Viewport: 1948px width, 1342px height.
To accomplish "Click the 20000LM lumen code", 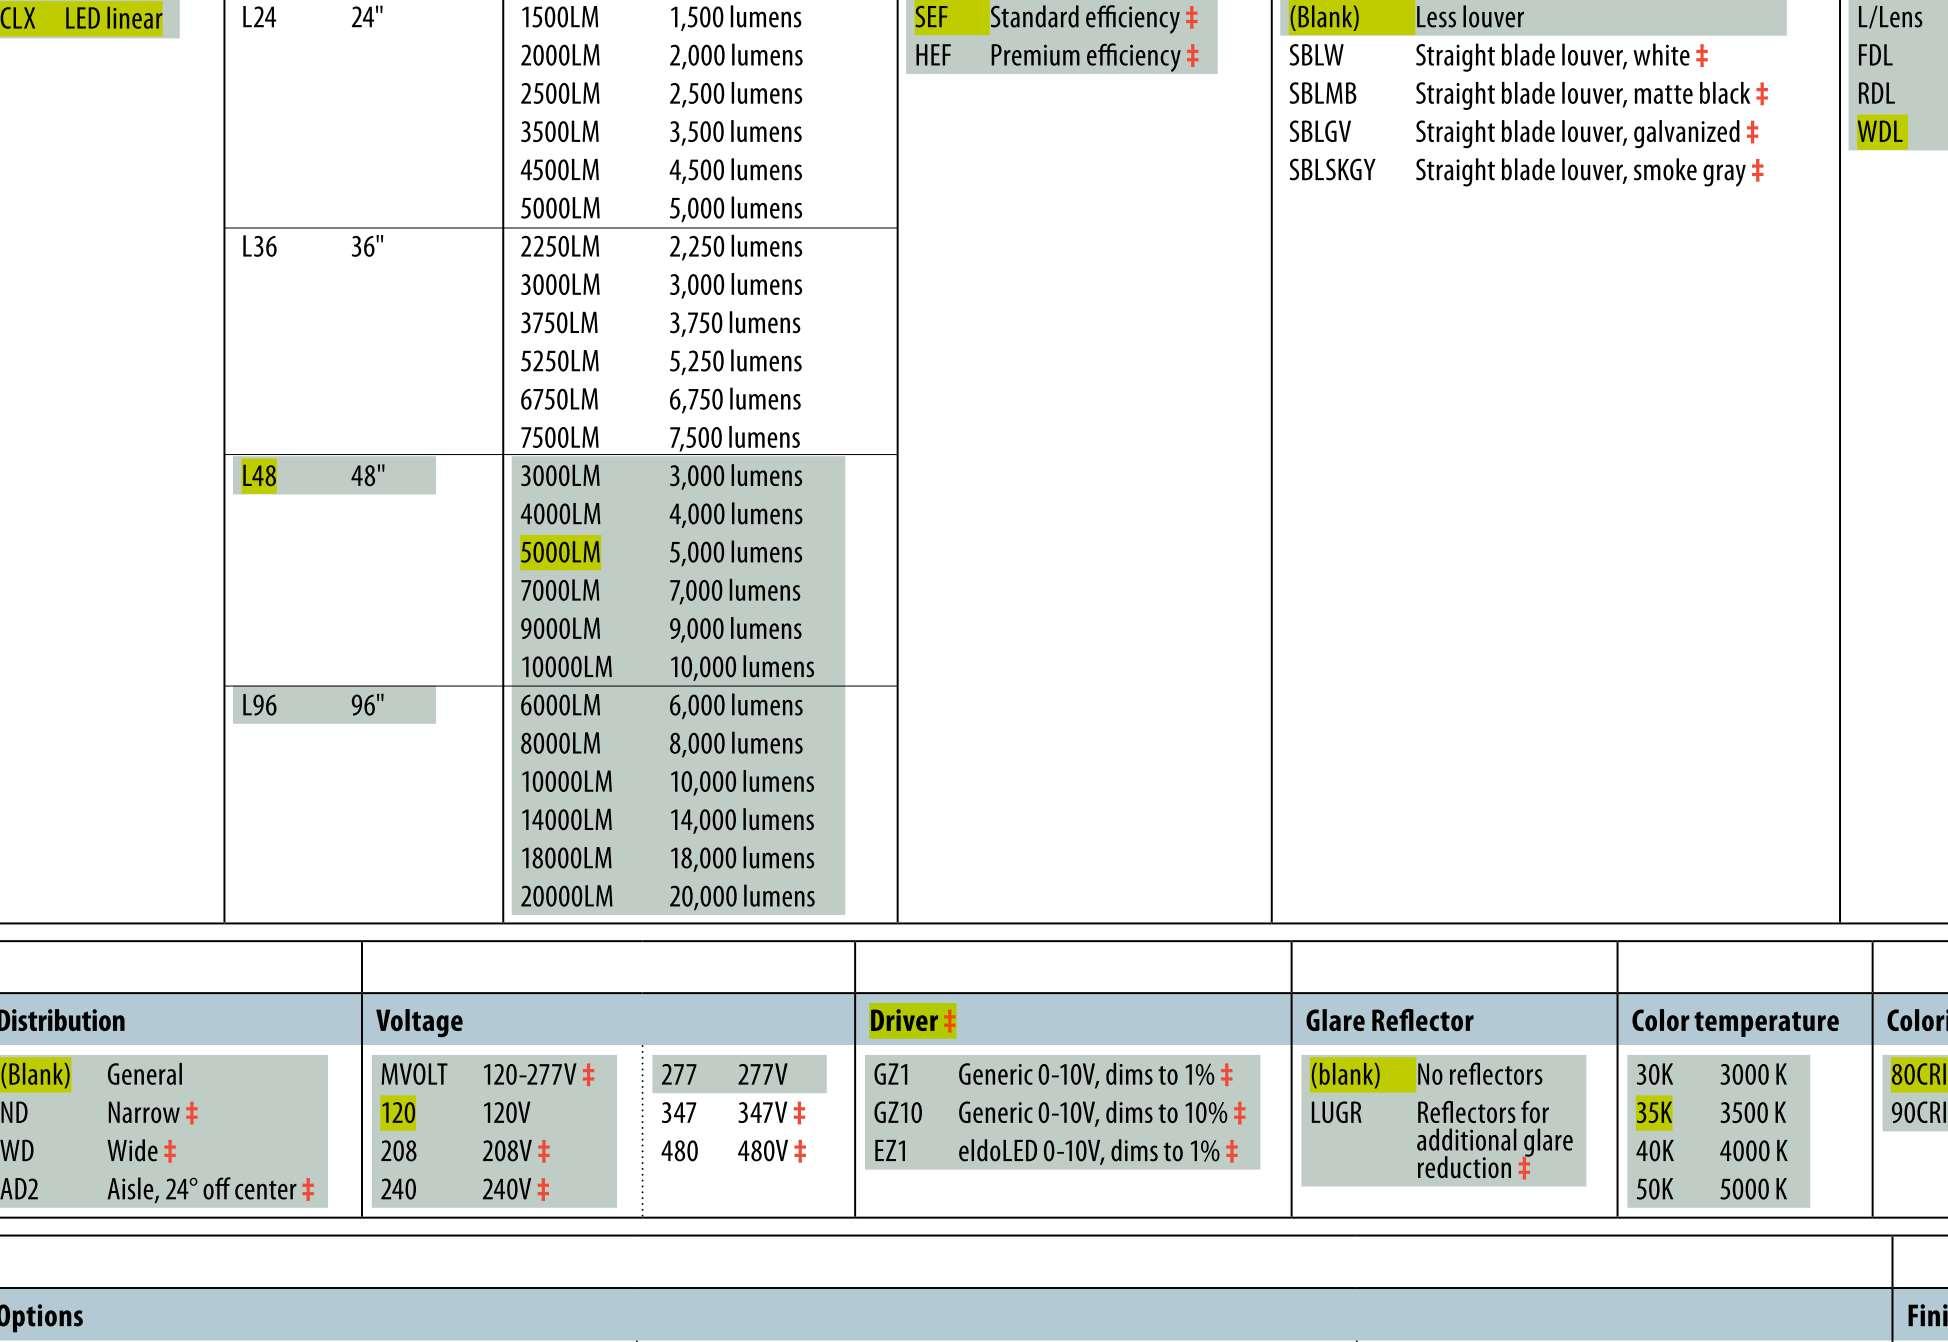I will (x=566, y=897).
